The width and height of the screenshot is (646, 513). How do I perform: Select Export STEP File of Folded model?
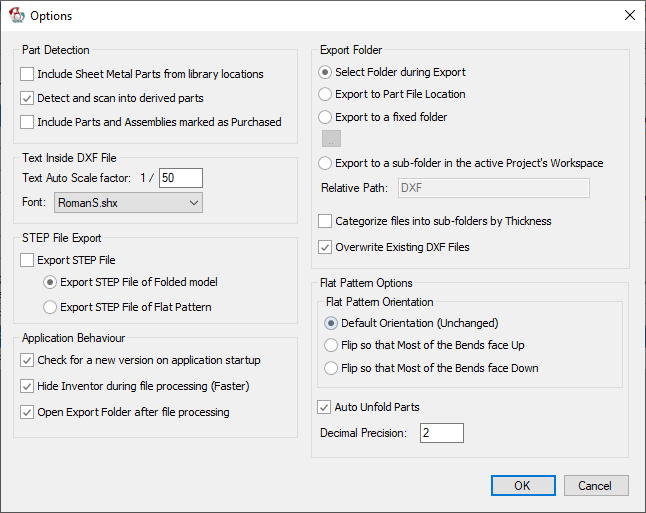50,282
